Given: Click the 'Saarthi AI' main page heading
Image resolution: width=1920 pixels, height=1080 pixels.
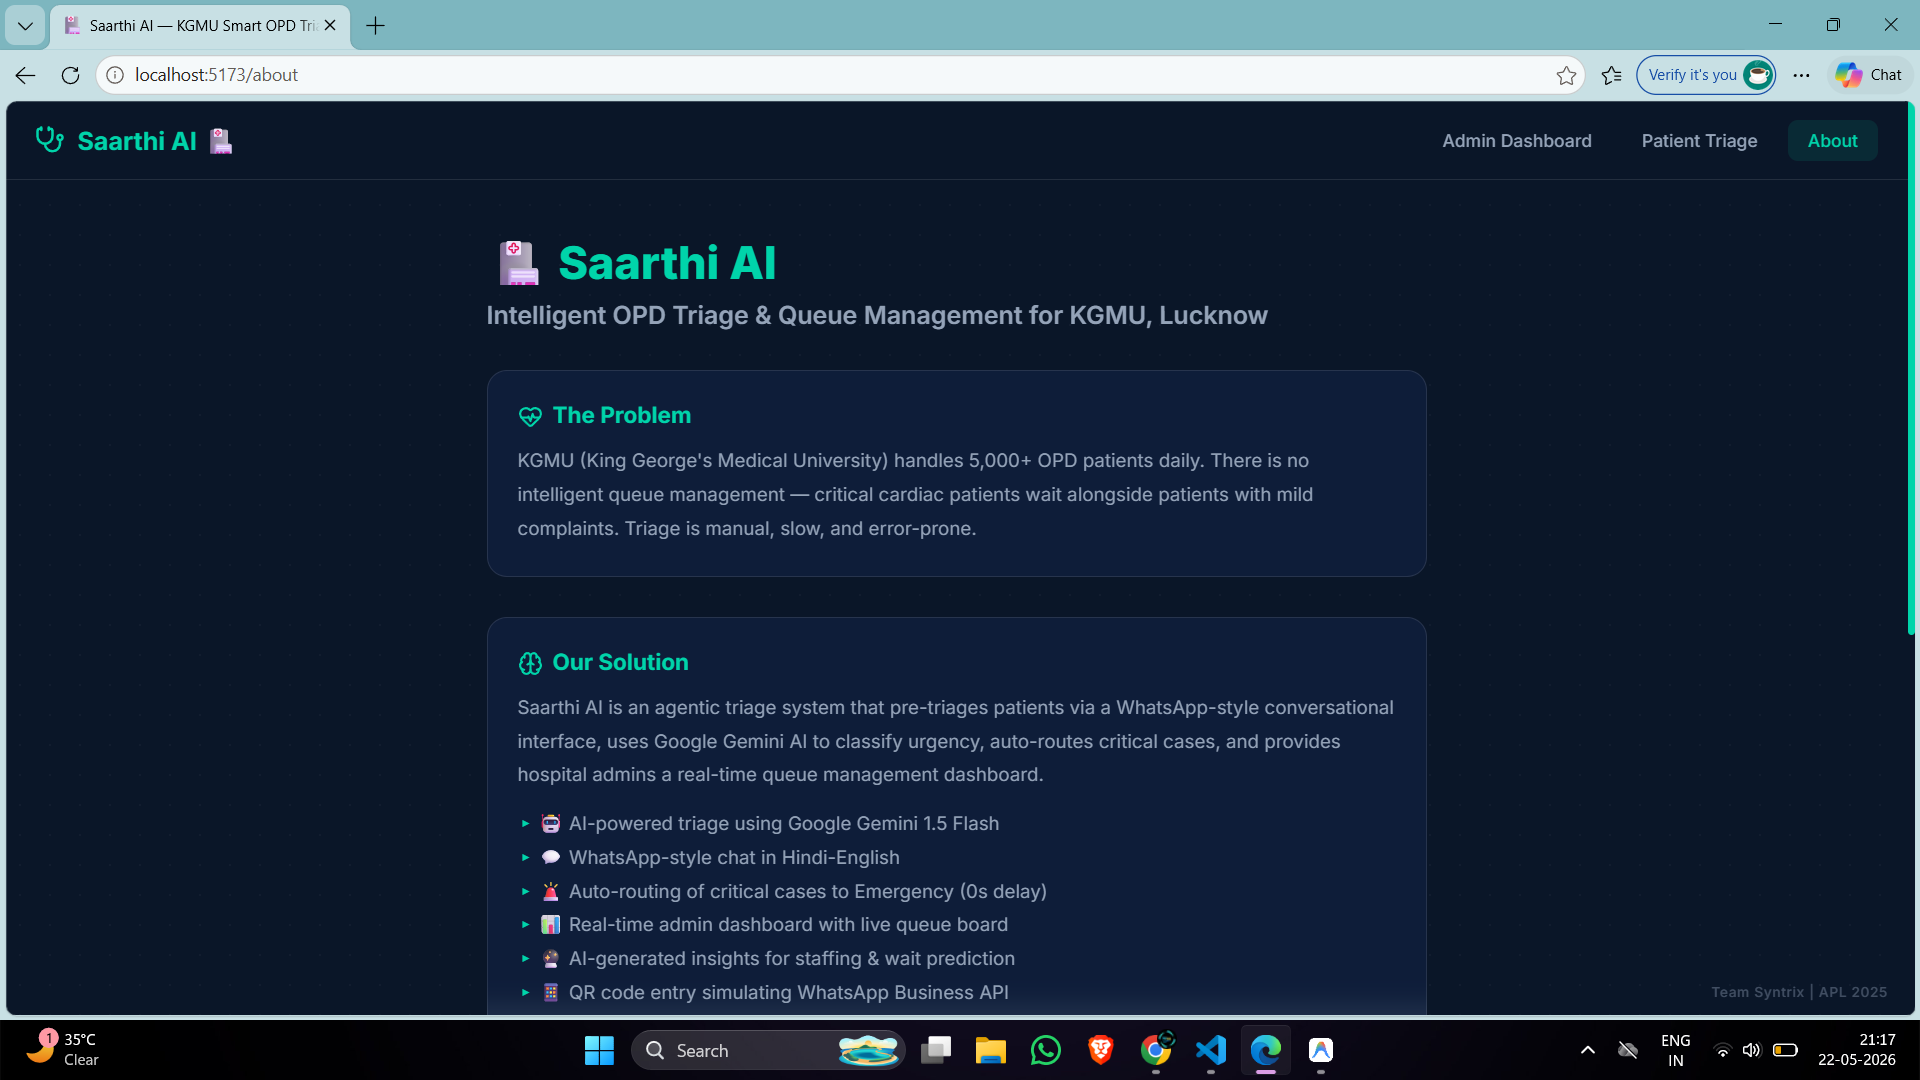Looking at the screenshot, I should point(667,263).
